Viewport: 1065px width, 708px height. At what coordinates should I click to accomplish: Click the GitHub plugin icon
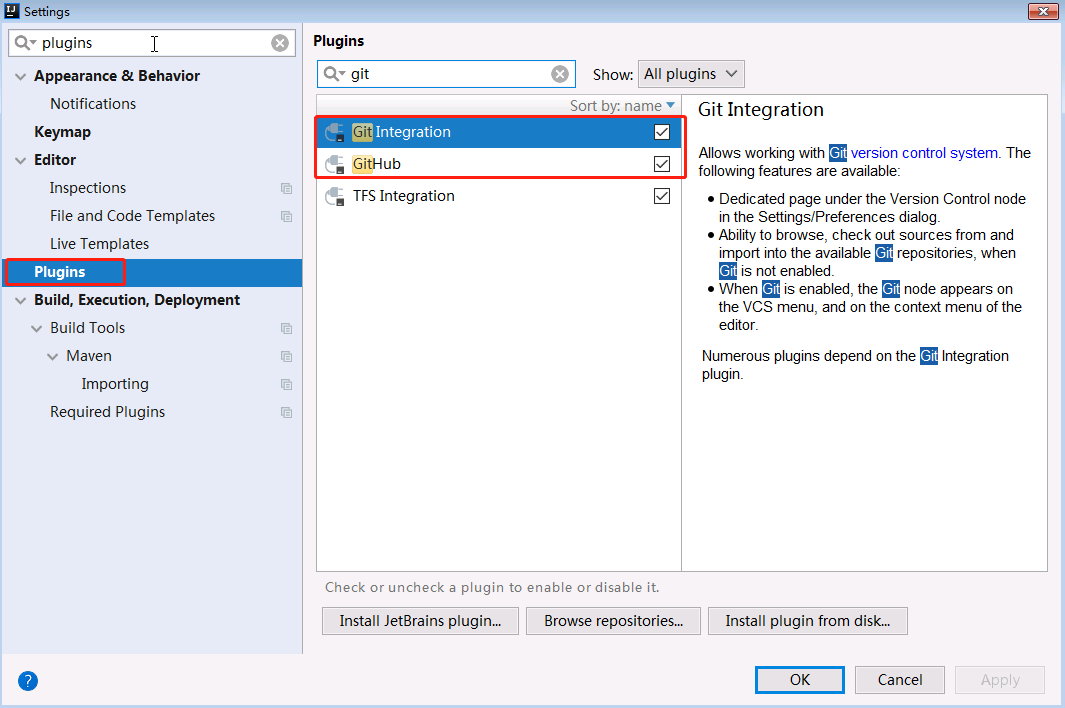click(x=335, y=164)
